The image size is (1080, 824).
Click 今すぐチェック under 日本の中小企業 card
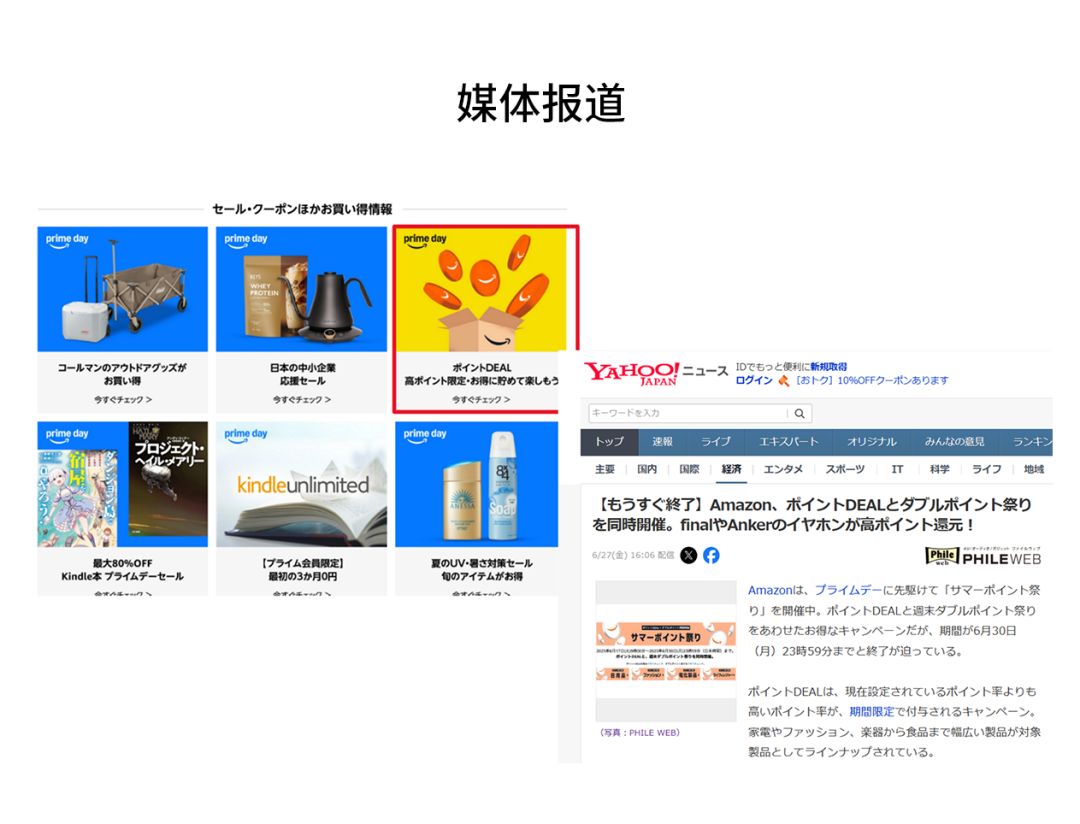pyautogui.click(x=302, y=400)
